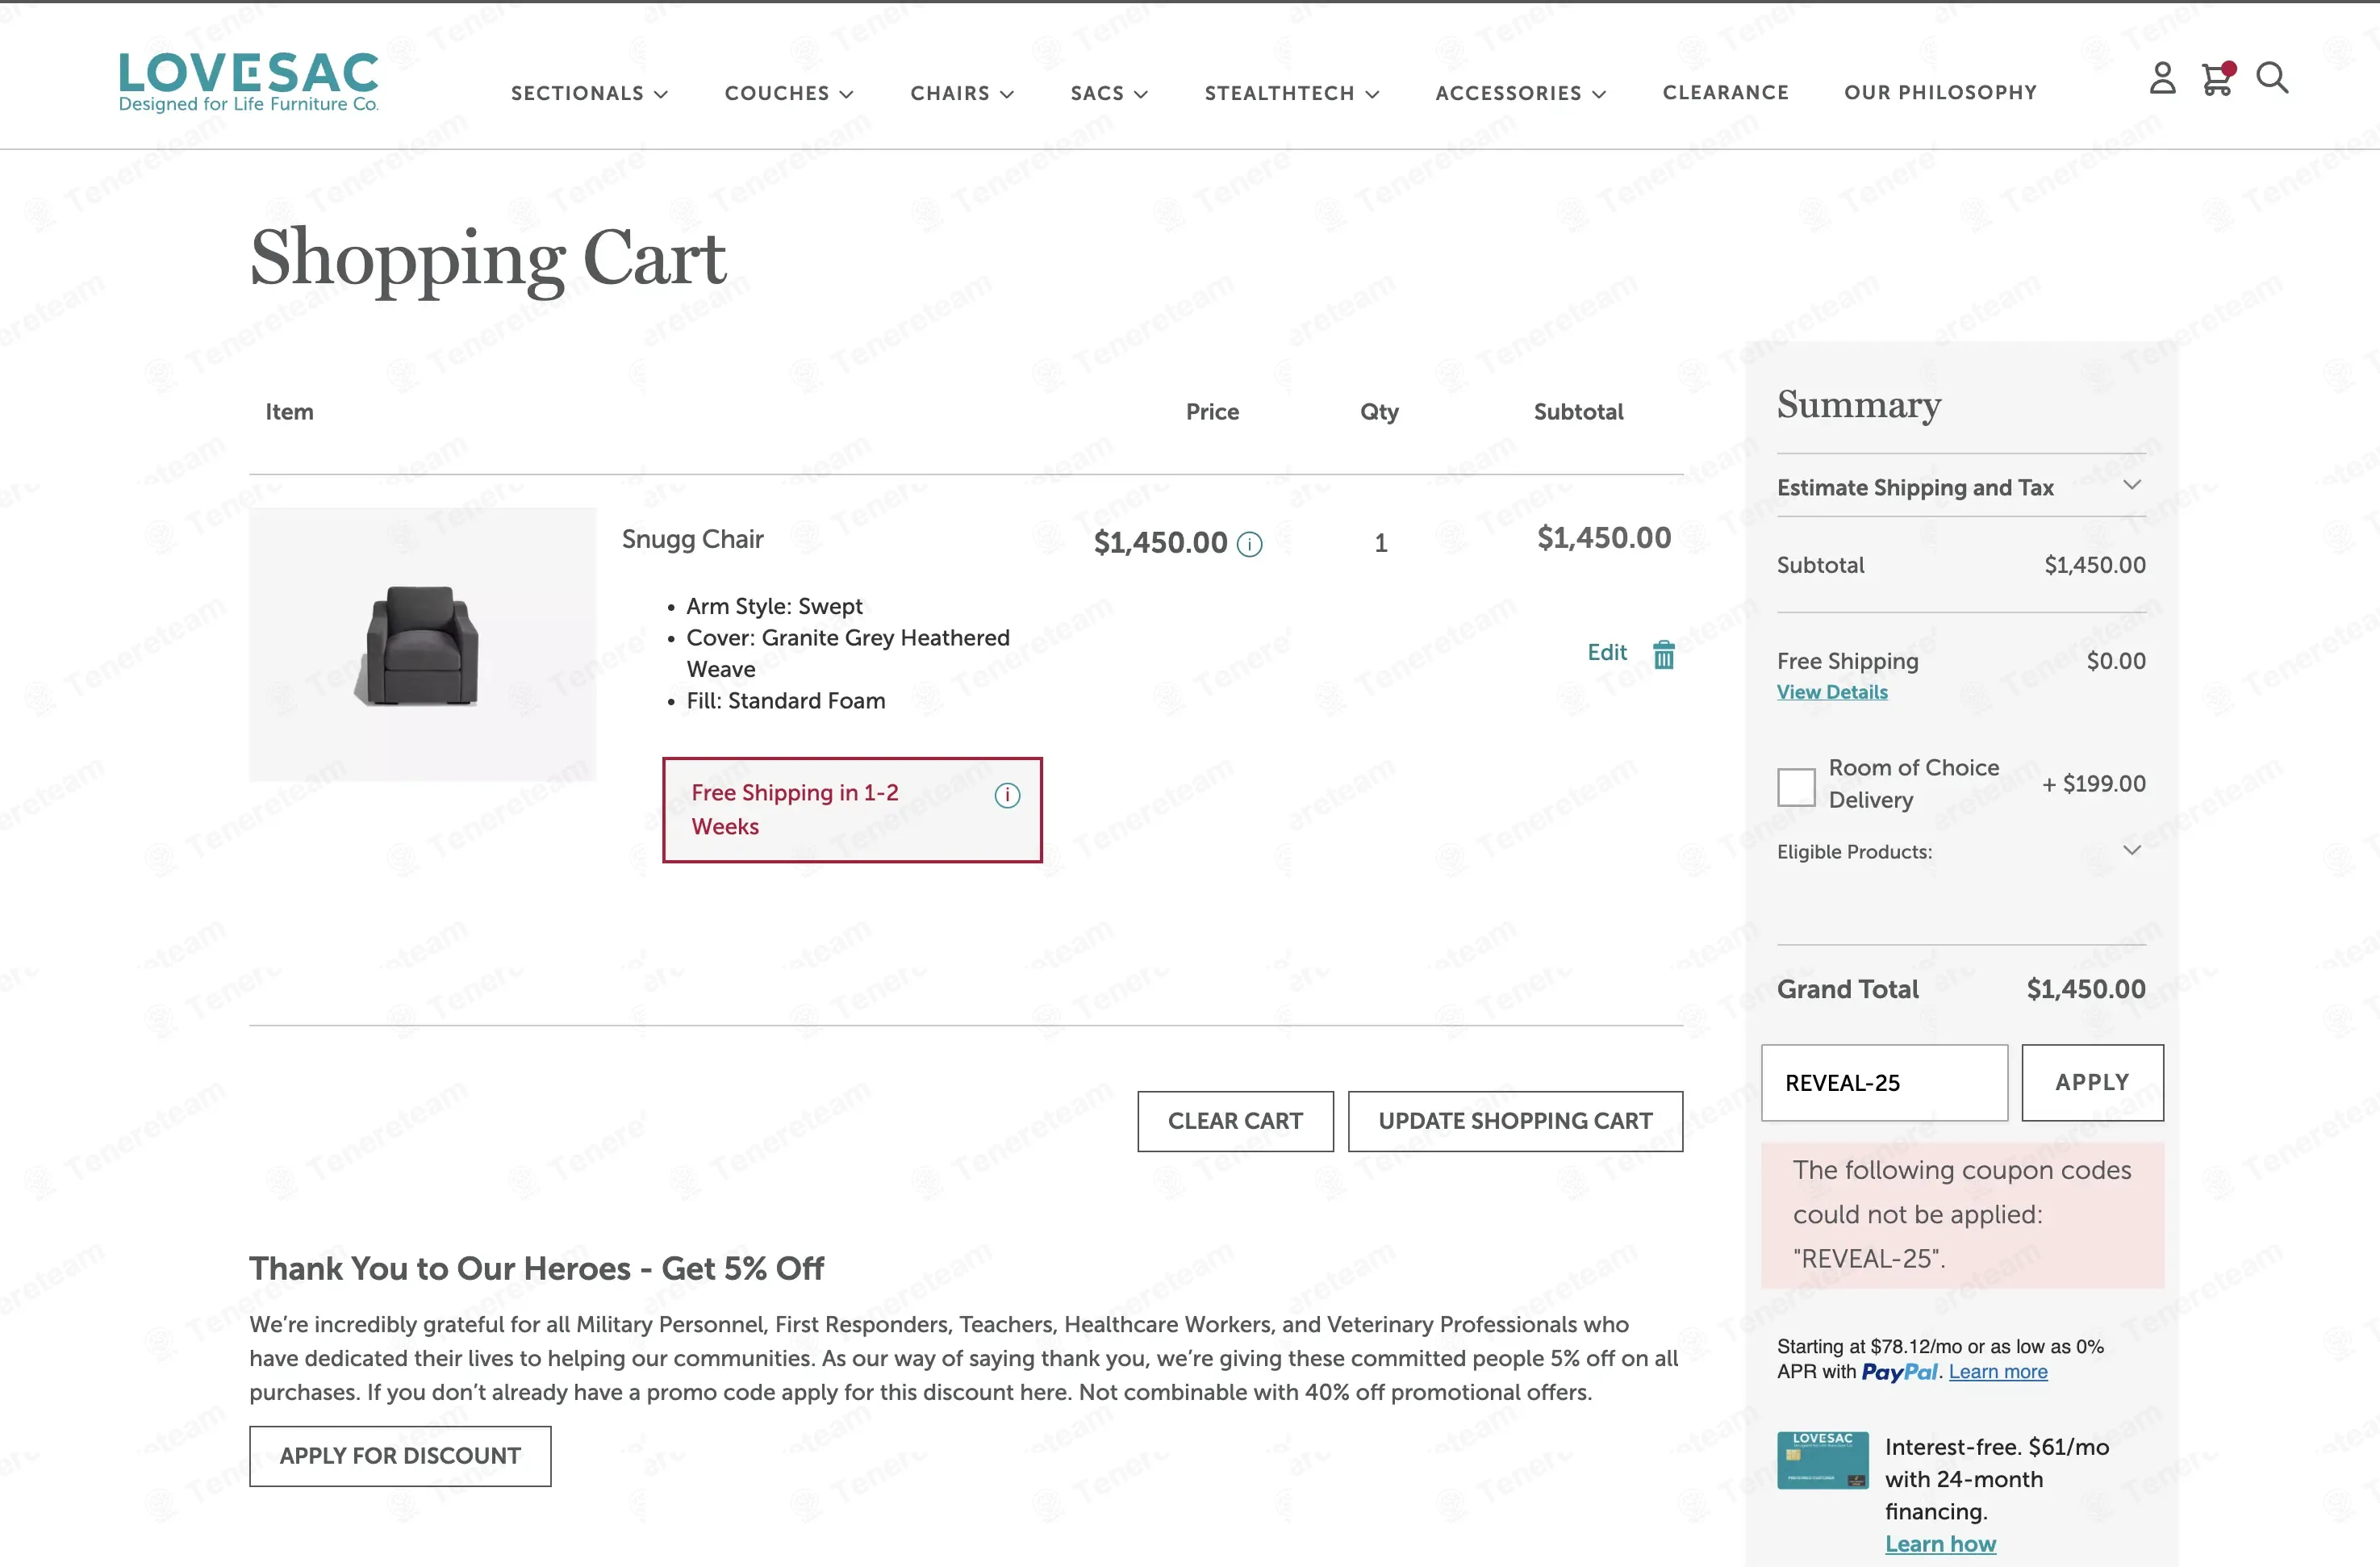The height and width of the screenshot is (1567, 2380).
Task: Delete Snugg Chair with trash icon
Action: (1664, 654)
